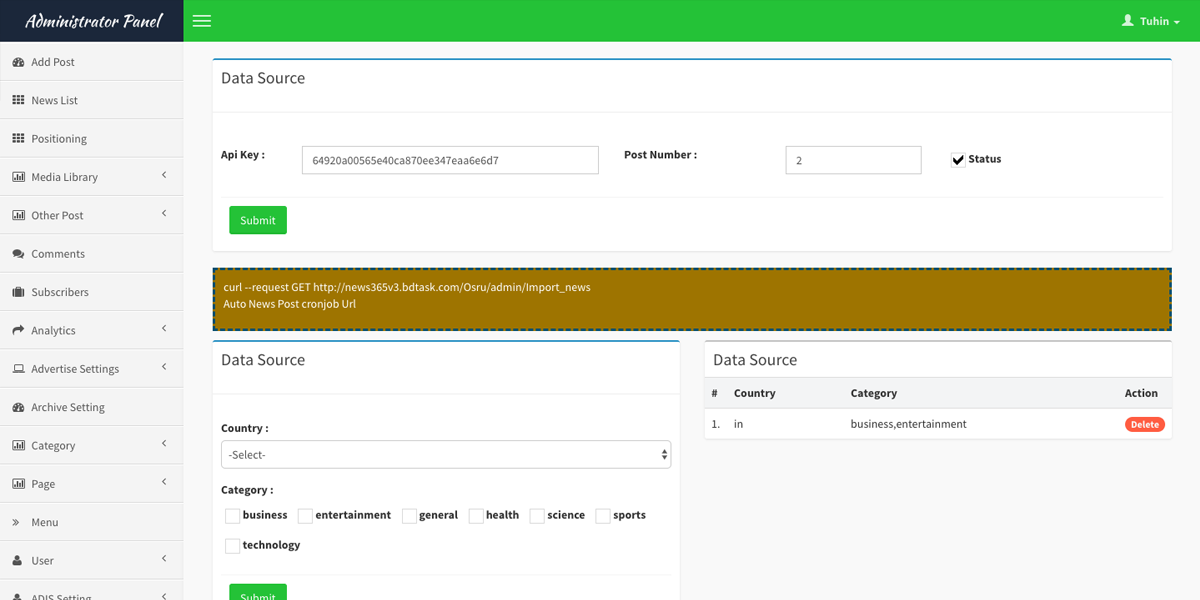
Task: Check the business category checkbox
Action: click(x=232, y=516)
